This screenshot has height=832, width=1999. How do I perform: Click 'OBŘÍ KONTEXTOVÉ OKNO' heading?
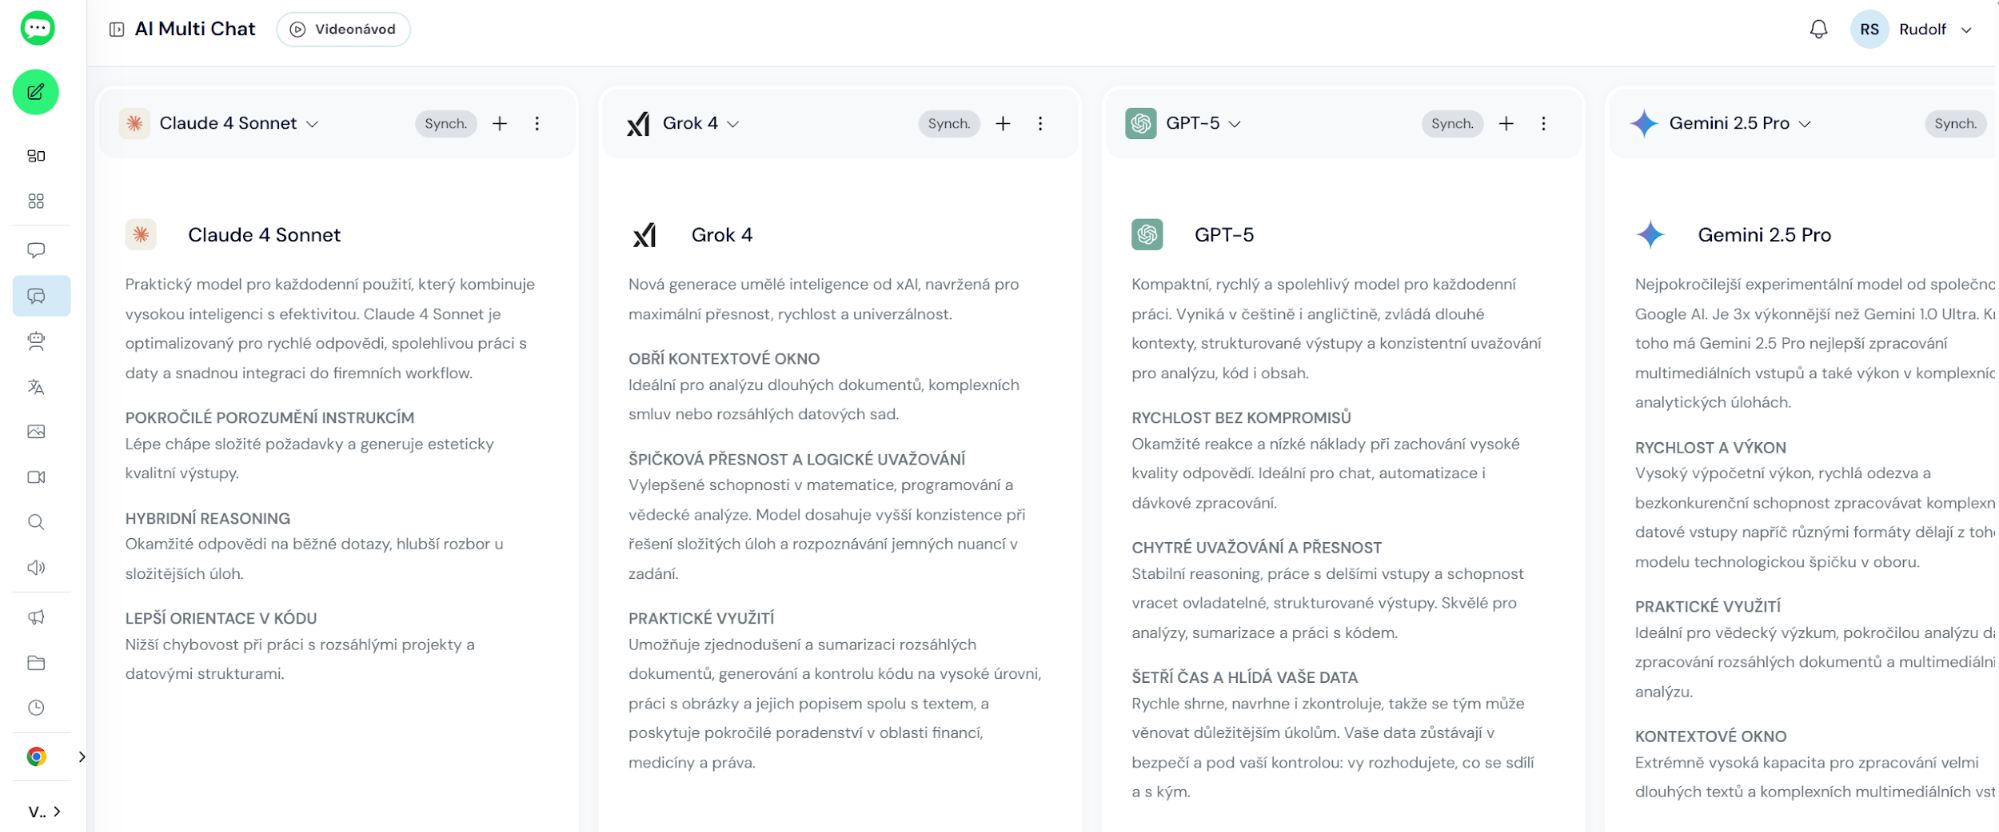(724, 359)
